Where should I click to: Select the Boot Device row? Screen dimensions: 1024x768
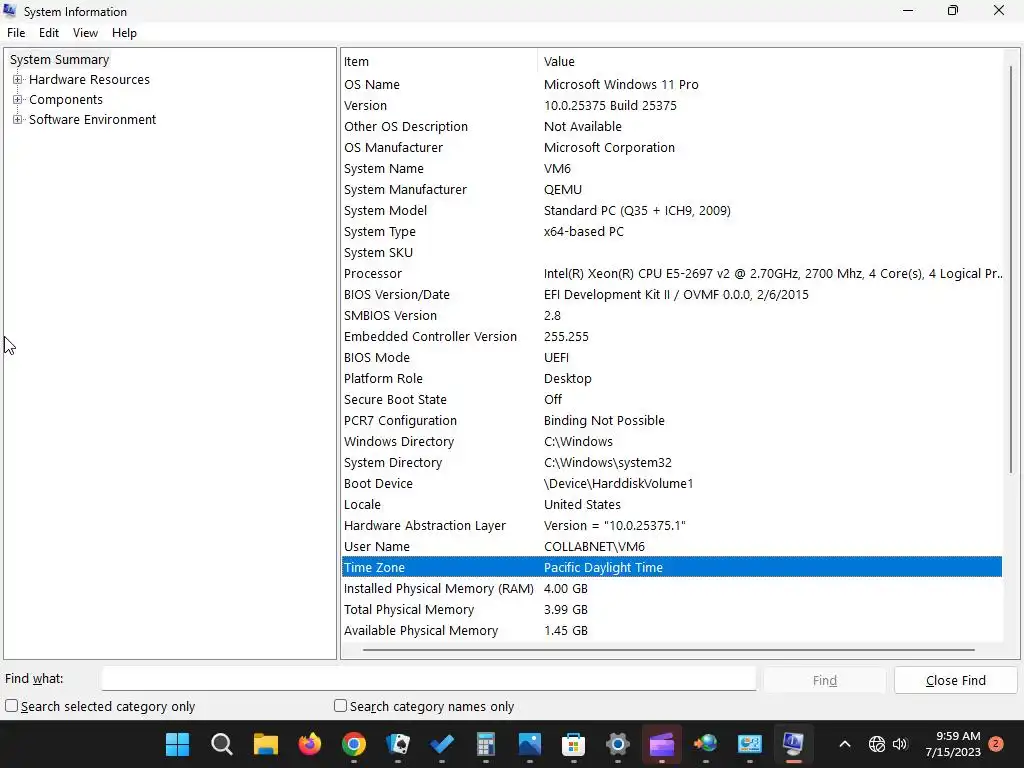[x=672, y=483]
